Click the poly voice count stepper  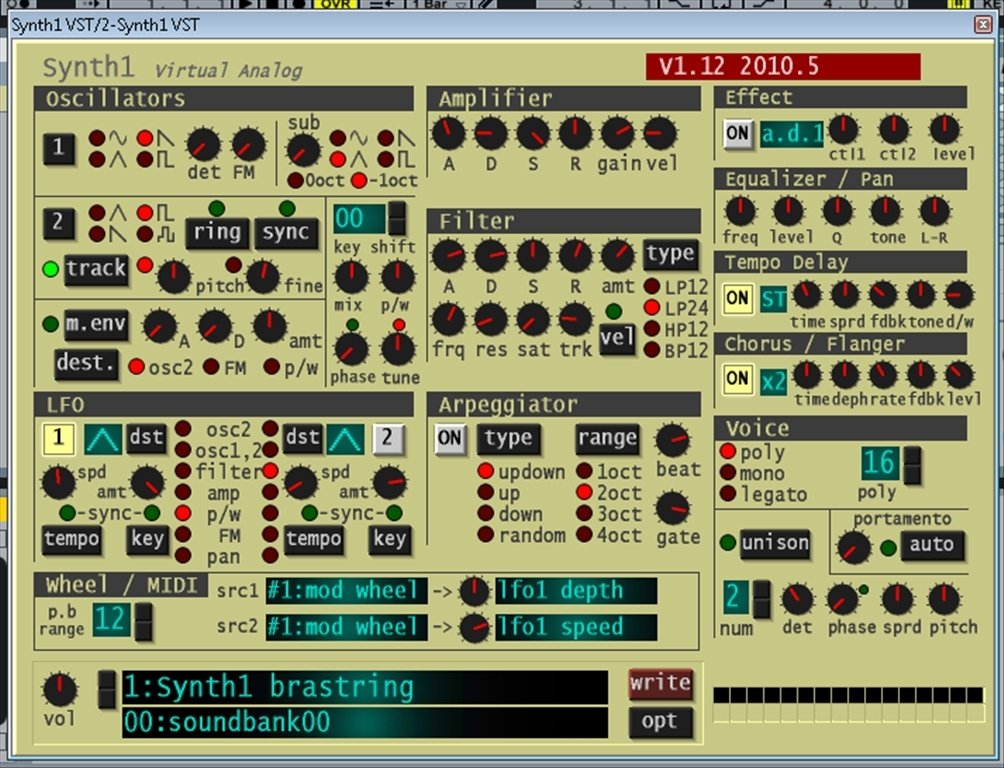point(912,465)
